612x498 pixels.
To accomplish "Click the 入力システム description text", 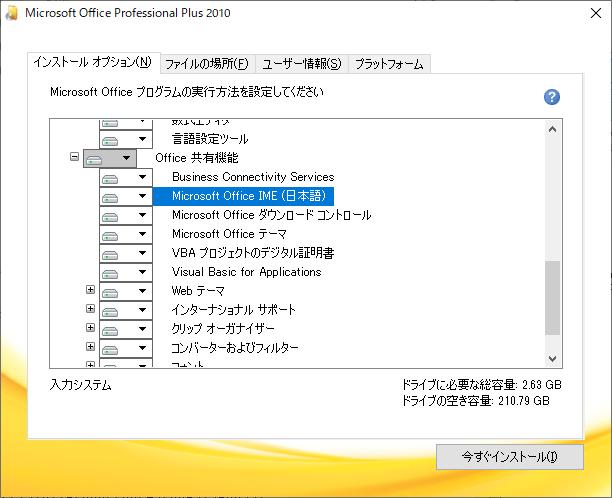I will click(x=81, y=385).
